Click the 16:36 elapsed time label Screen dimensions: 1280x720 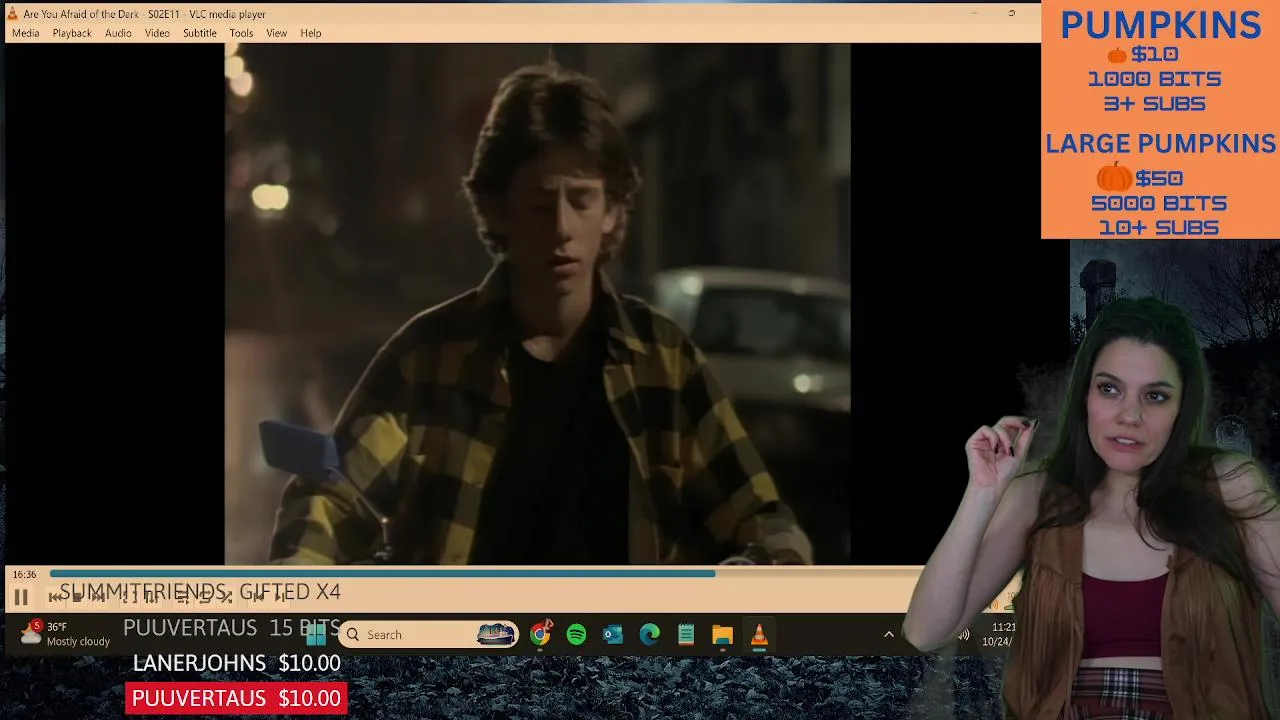[x=24, y=574]
